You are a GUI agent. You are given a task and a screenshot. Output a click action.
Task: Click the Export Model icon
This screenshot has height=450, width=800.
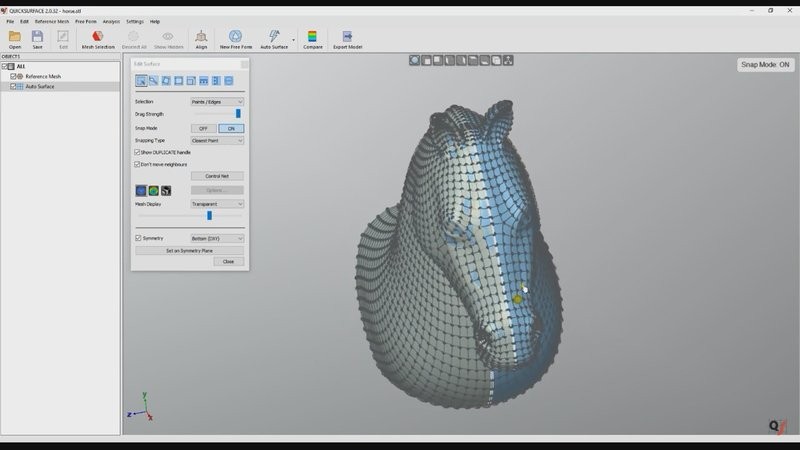(x=347, y=38)
